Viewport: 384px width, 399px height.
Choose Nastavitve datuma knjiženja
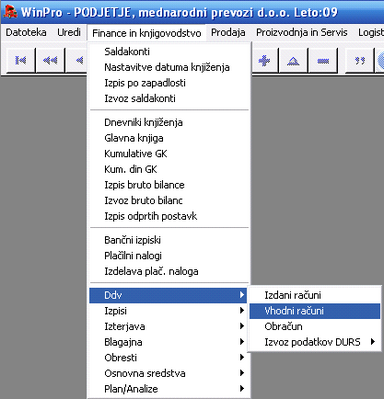(x=169, y=67)
